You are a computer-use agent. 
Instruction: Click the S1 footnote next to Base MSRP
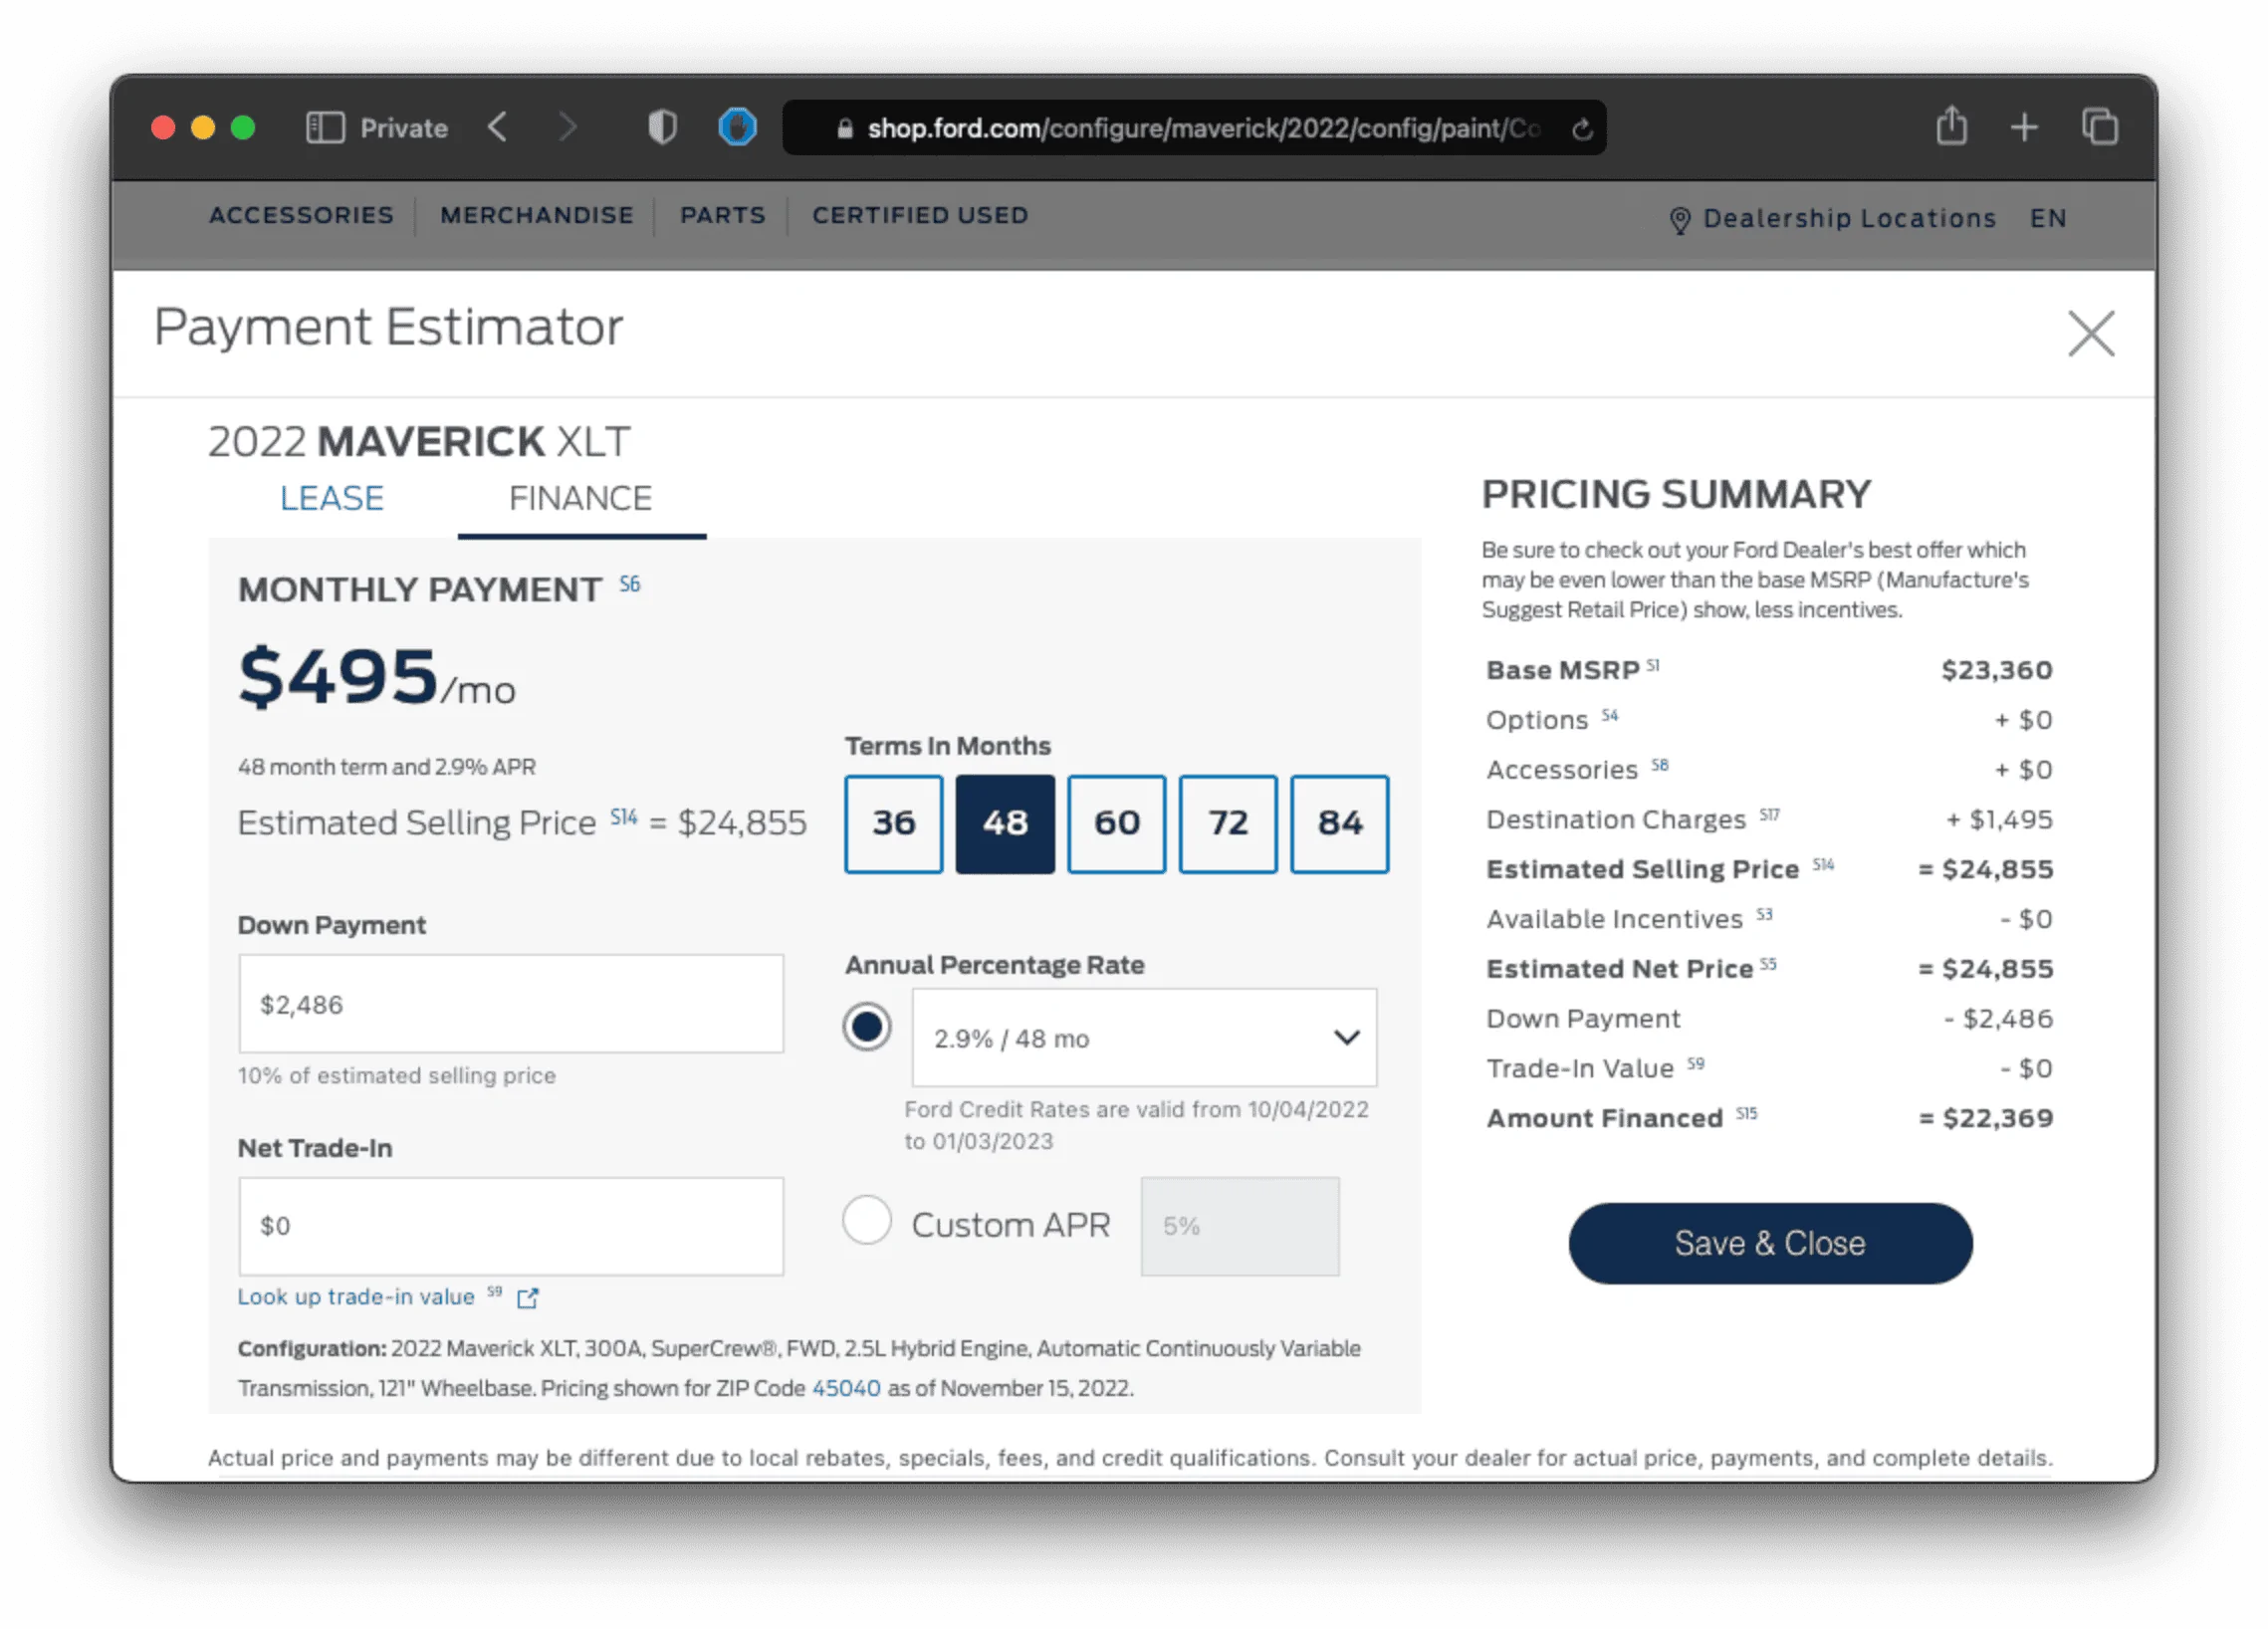click(x=1653, y=664)
